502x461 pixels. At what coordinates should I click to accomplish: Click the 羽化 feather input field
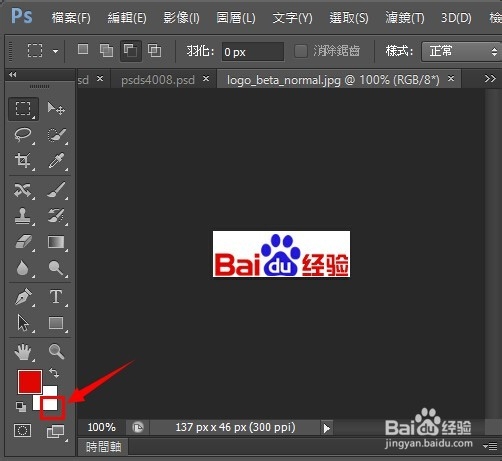coord(253,52)
